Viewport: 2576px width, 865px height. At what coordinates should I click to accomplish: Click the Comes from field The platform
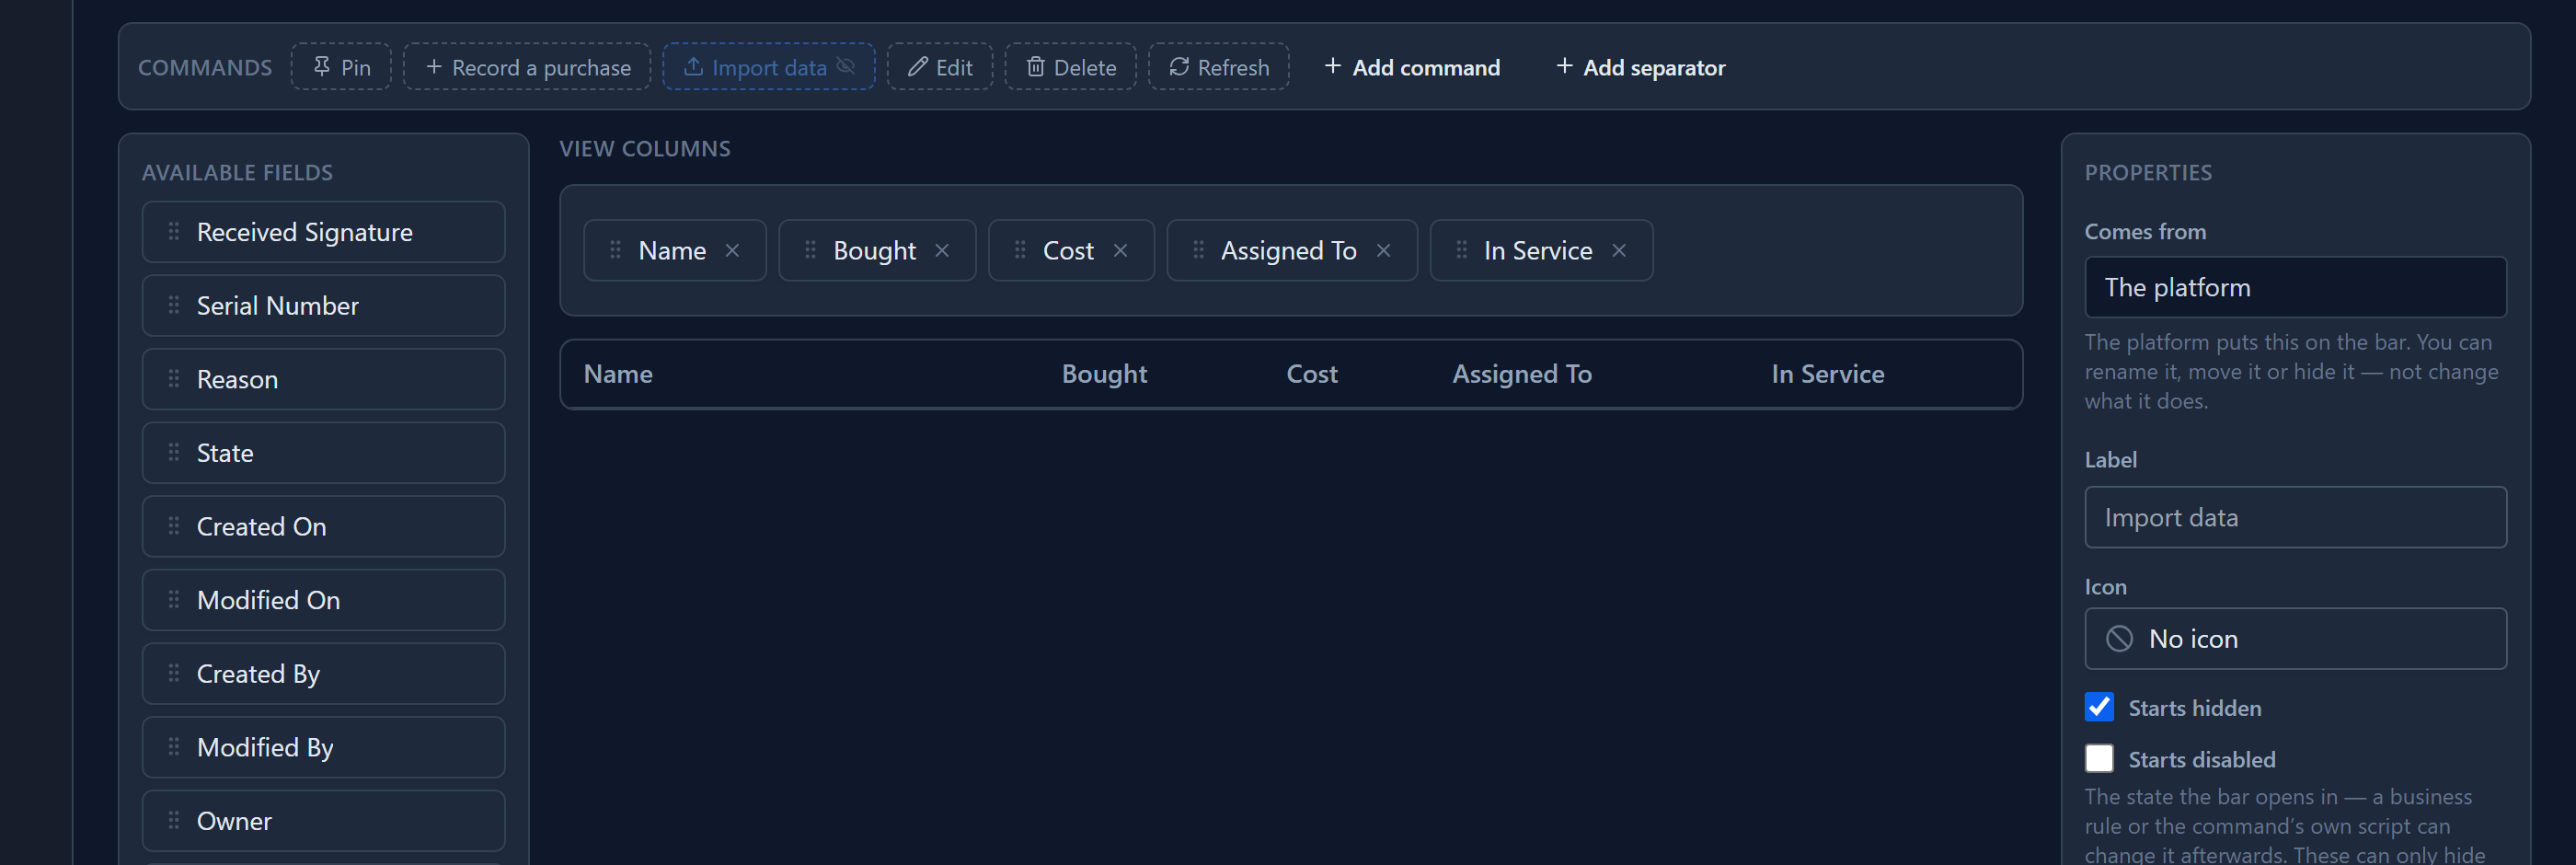click(x=2295, y=287)
